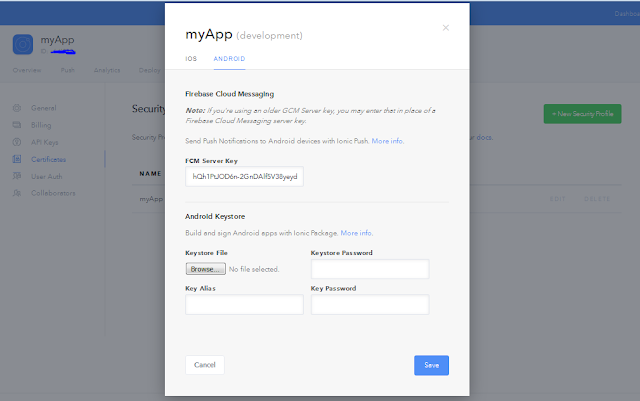Go to Certificates in the sidebar
The width and height of the screenshot is (640, 401).
[48, 159]
